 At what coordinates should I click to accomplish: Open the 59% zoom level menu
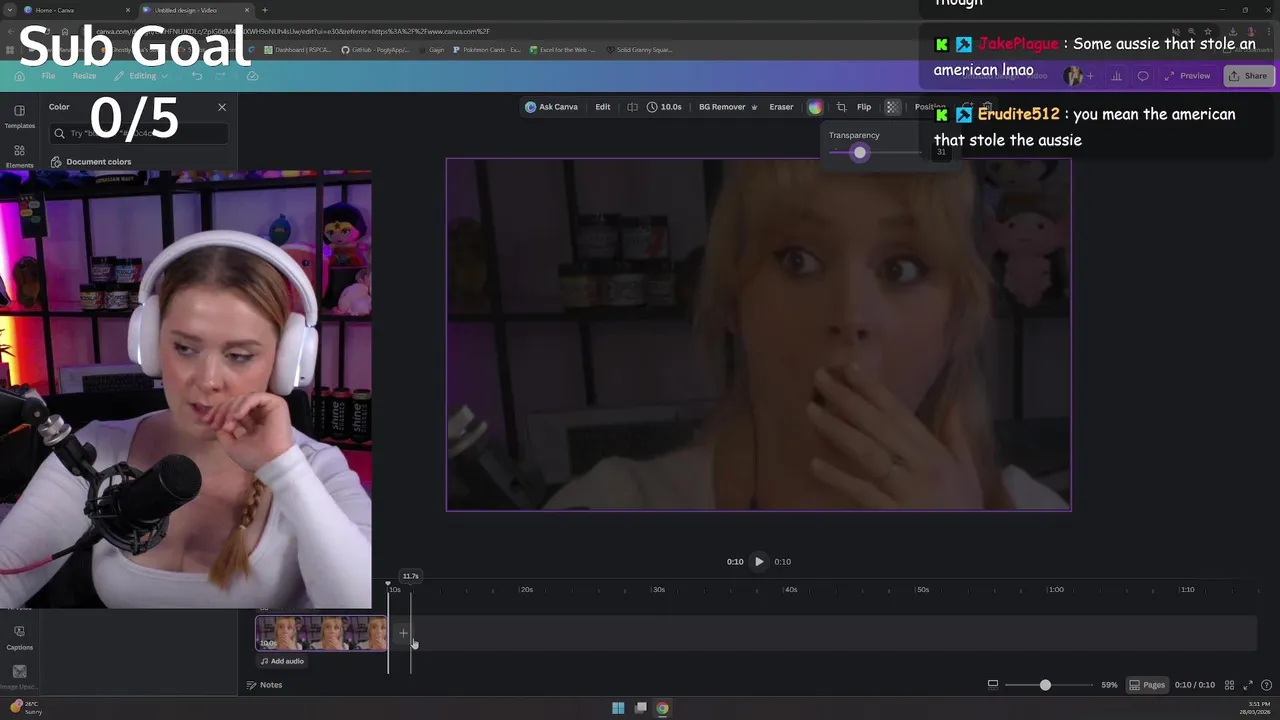tap(1109, 685)
